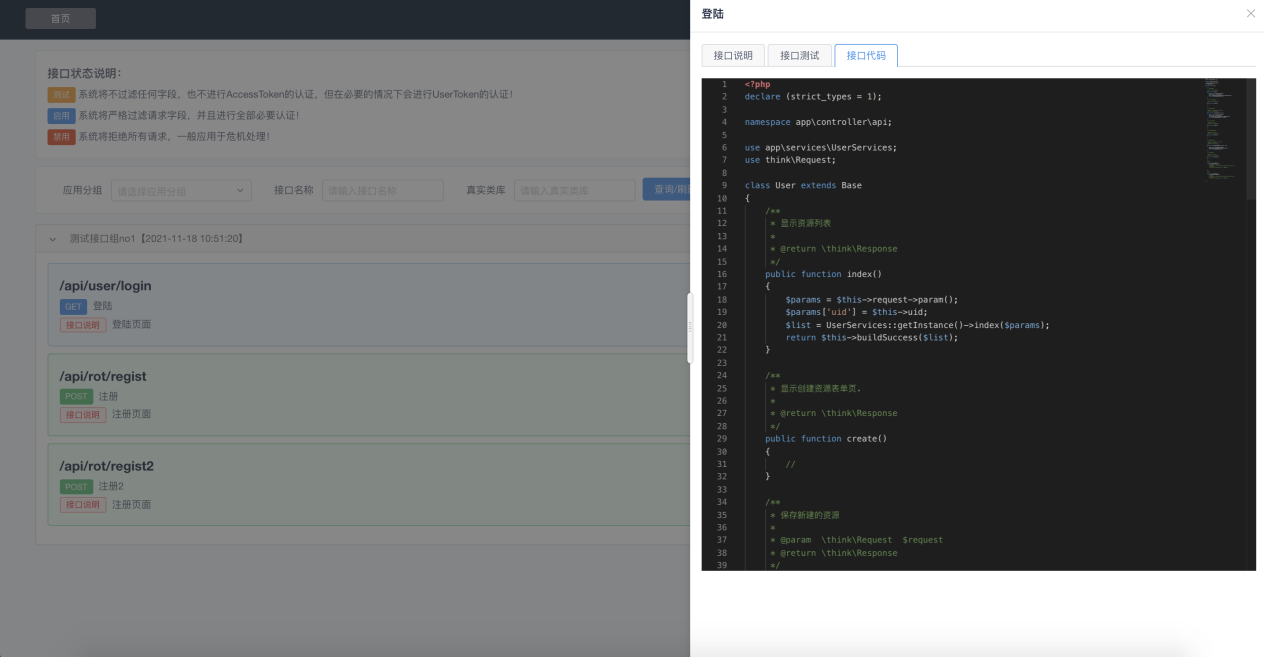The height and width of the screenshot is (657, 1265).
Task: Click code line 'class User extends Base'
Action: click(803, 185)
